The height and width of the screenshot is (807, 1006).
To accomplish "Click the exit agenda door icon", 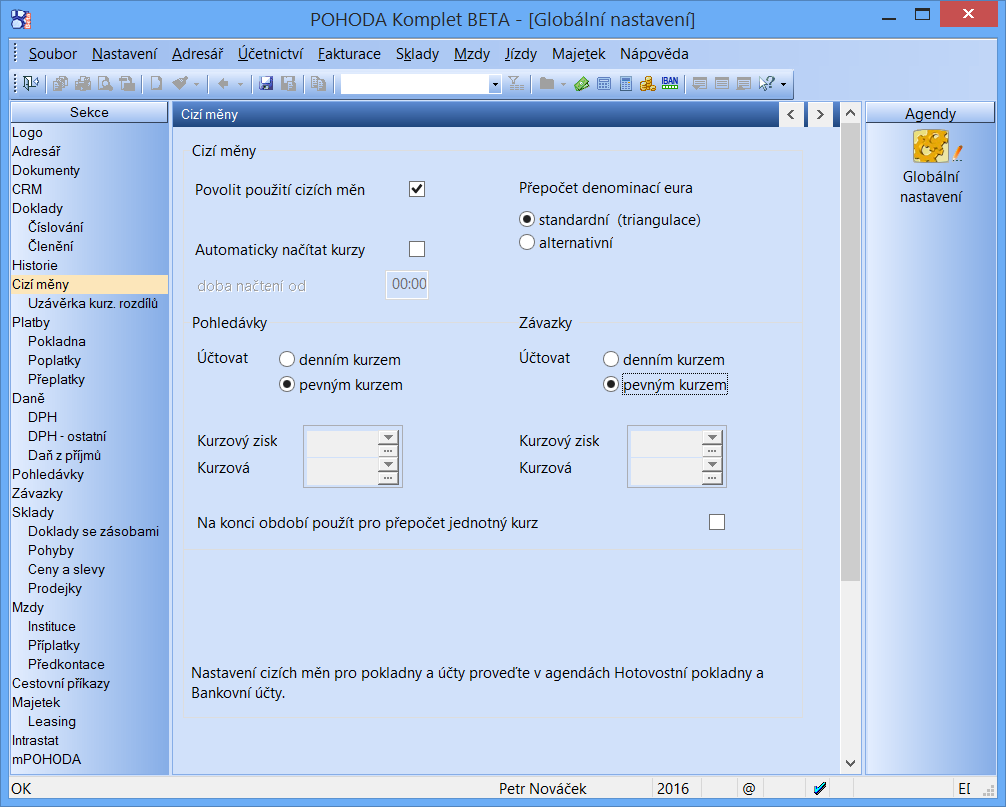I will (x=30, y=83).
